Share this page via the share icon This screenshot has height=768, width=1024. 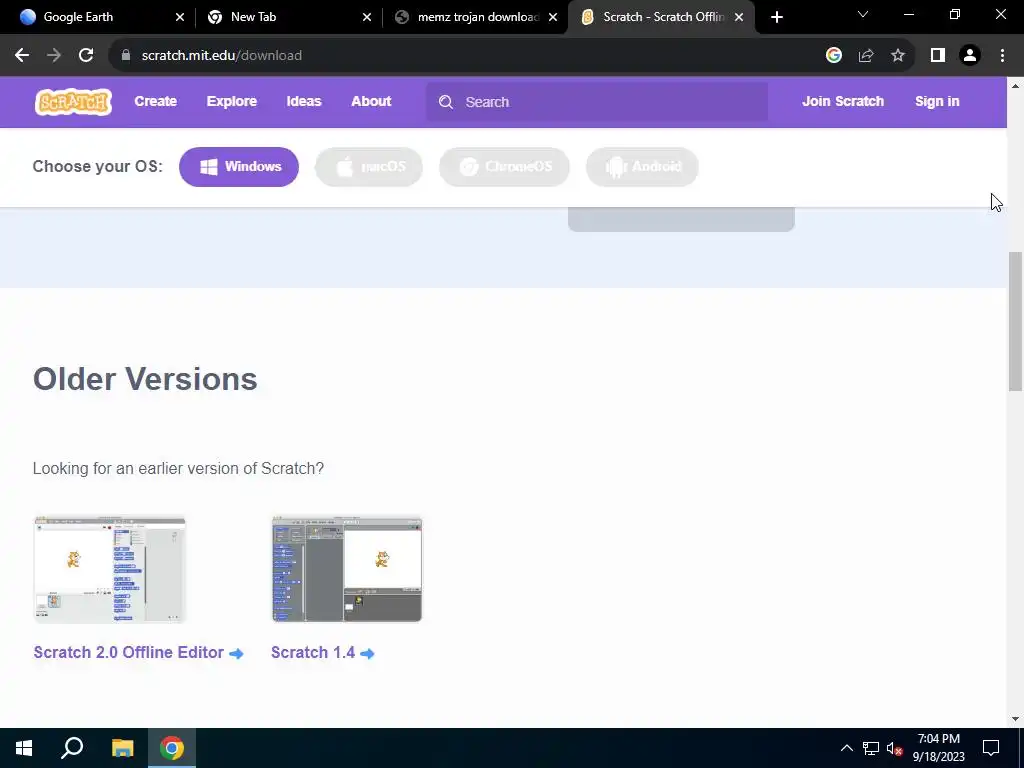tap(866, 56)
